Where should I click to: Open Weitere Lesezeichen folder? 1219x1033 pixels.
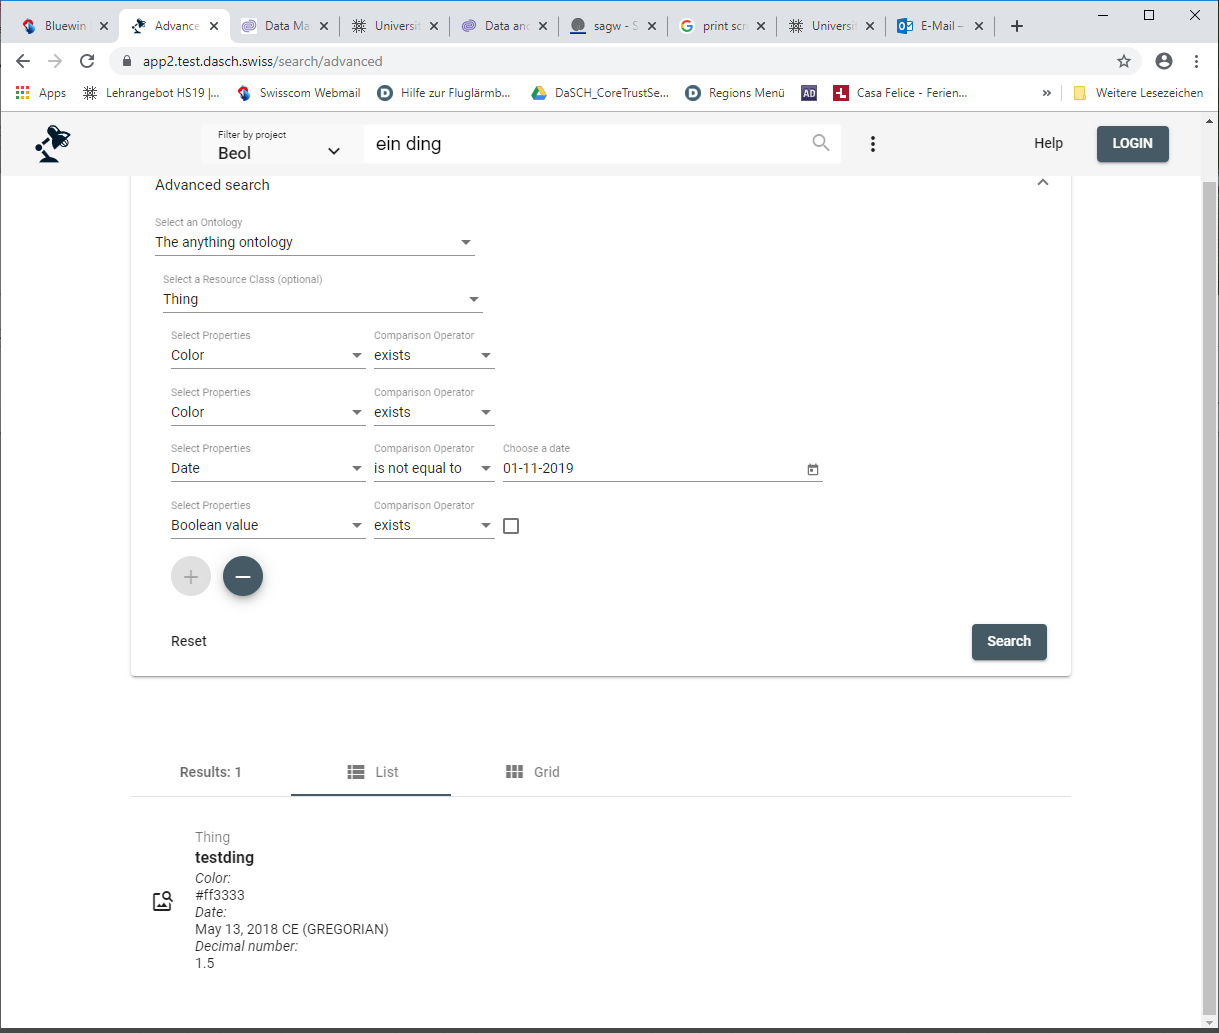(x=1138, y=93)
